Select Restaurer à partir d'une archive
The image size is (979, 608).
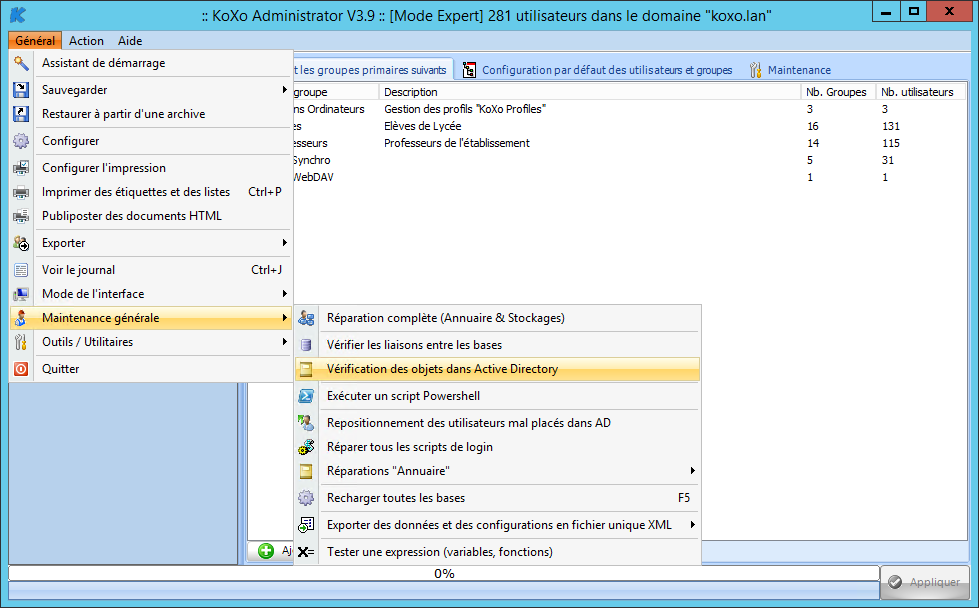[151, 114]
